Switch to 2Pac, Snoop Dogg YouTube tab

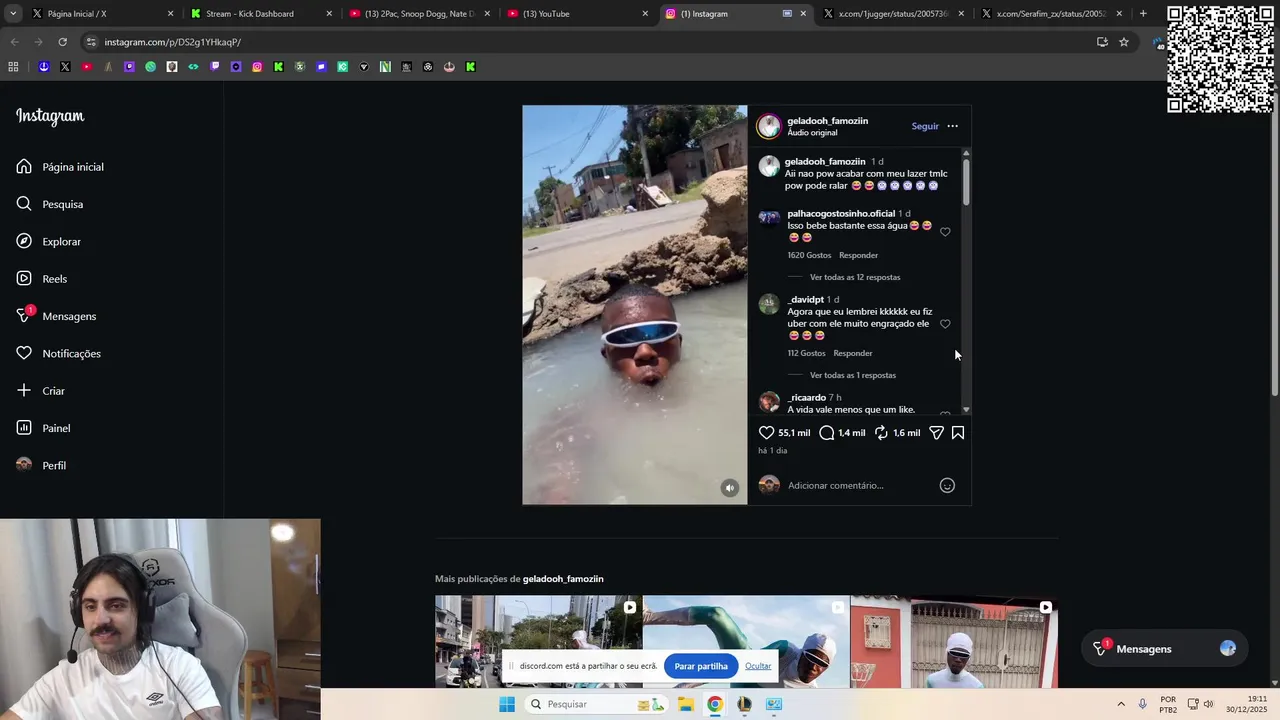point(418,14)
